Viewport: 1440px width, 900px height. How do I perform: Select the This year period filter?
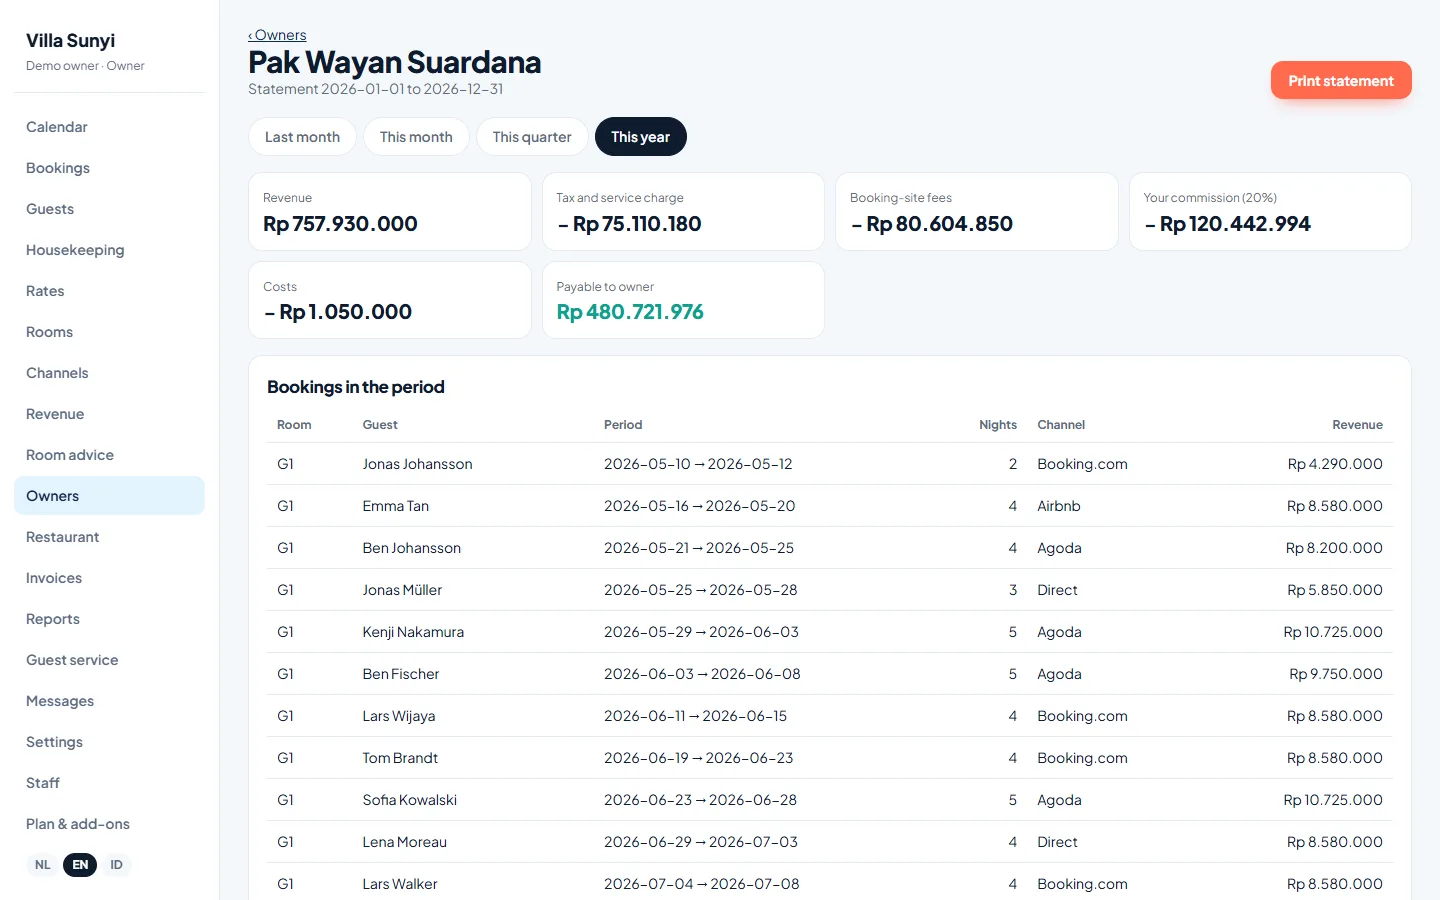640,137
